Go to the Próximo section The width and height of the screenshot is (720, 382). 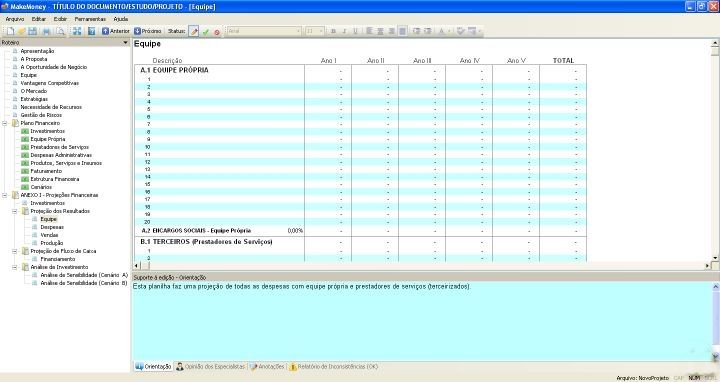(x=147, y=31)
